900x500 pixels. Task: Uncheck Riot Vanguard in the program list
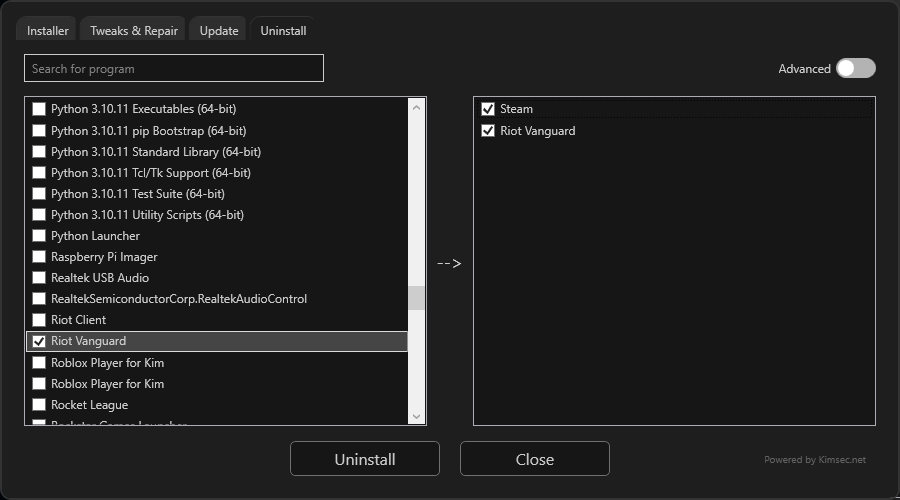click(x=39, y=341)
